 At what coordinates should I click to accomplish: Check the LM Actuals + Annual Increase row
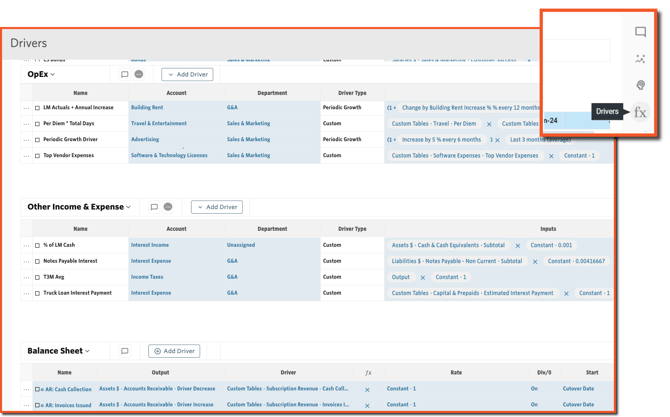(x=37, y=108)
